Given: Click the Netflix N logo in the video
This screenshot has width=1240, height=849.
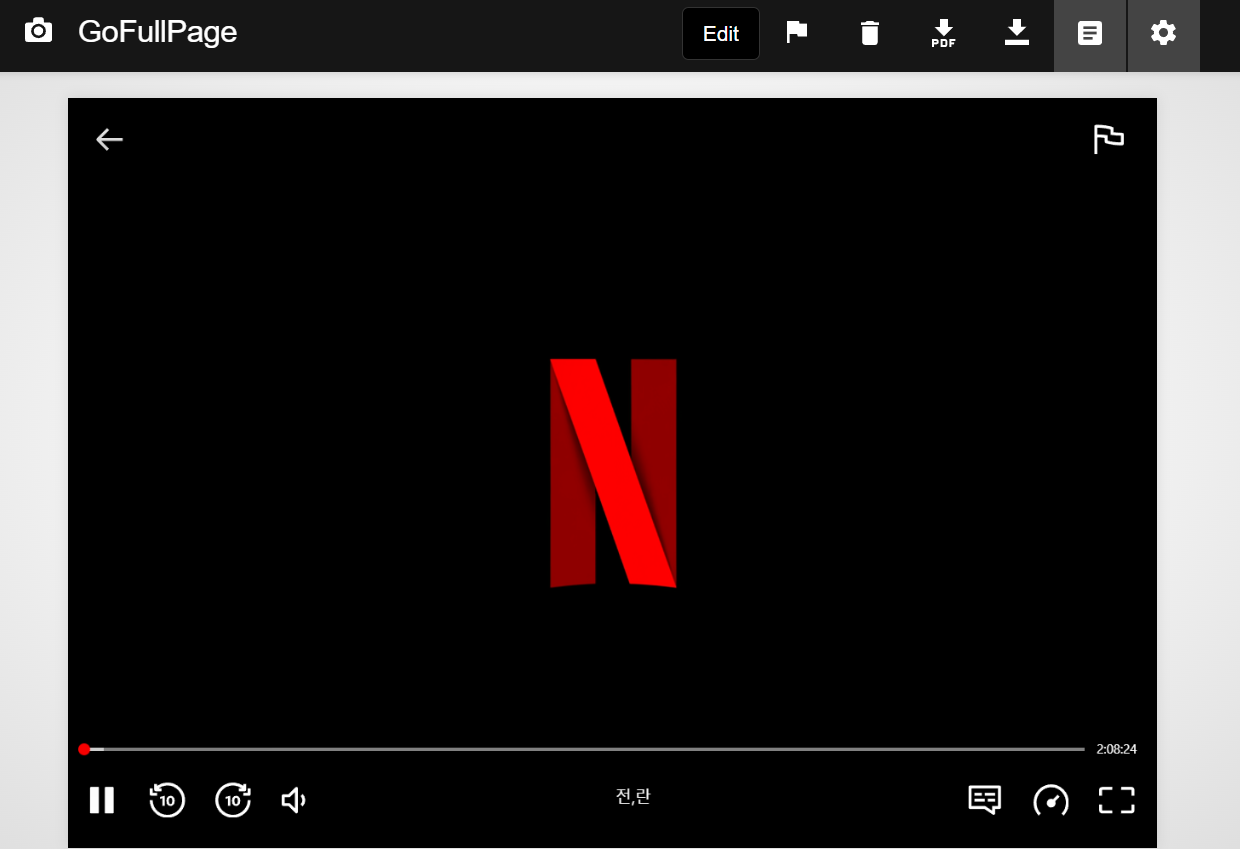Looking at the screenshot, I should tap(613, 473).
